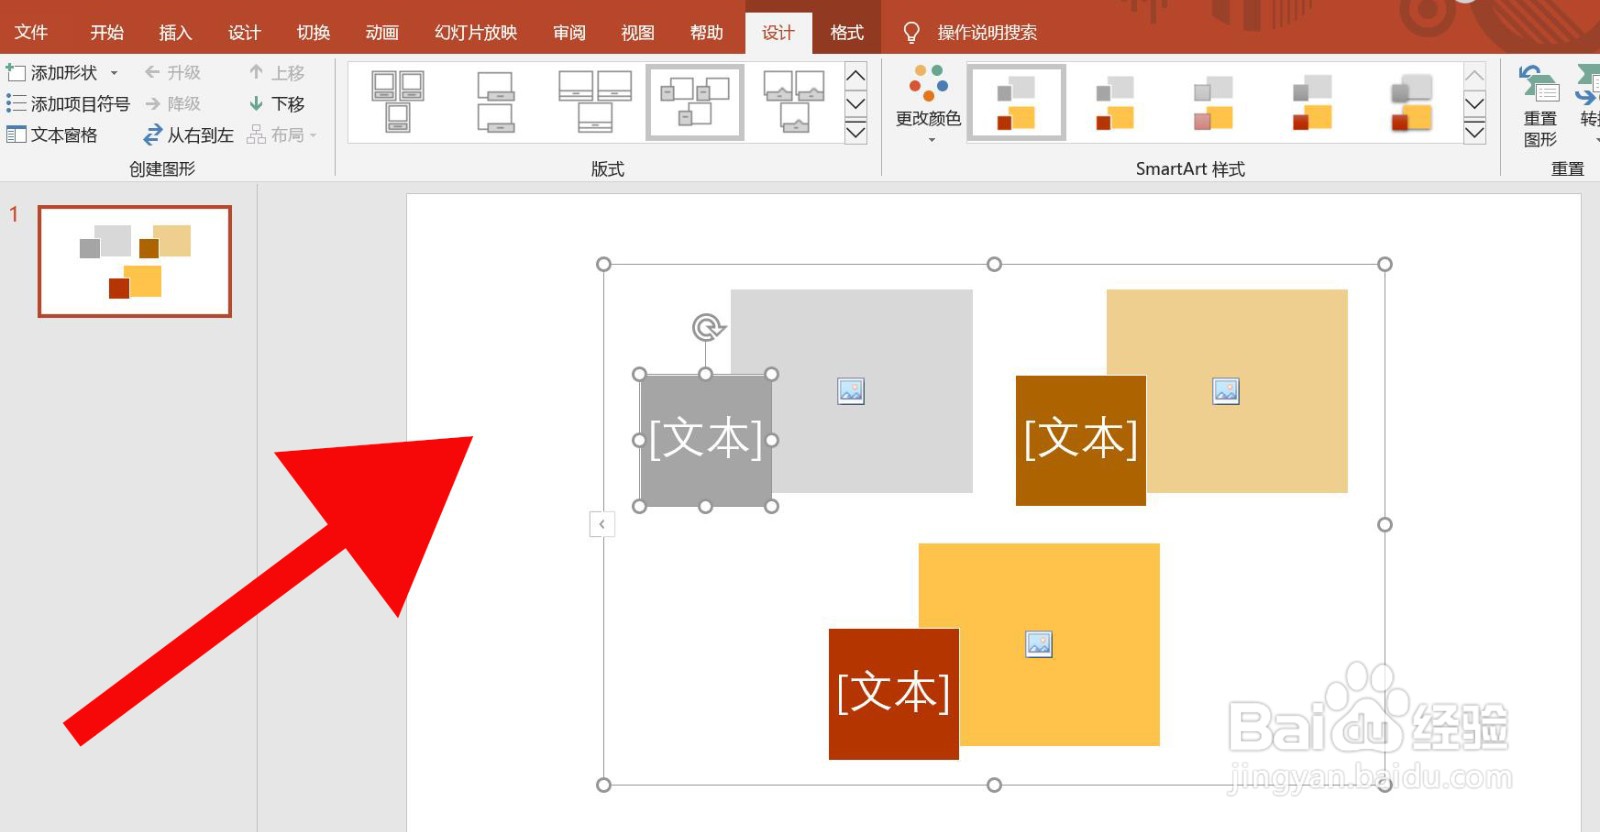
Task: Open the 帮助 tab
Action: coord(706,32)
